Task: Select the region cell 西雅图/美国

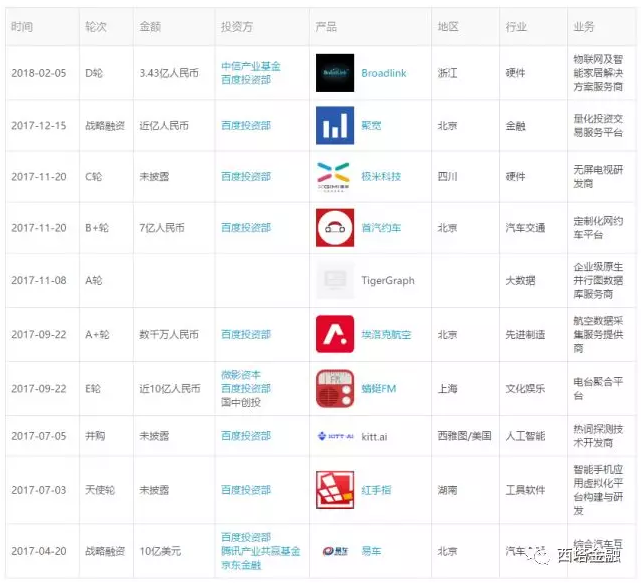Action: [464, 436]
